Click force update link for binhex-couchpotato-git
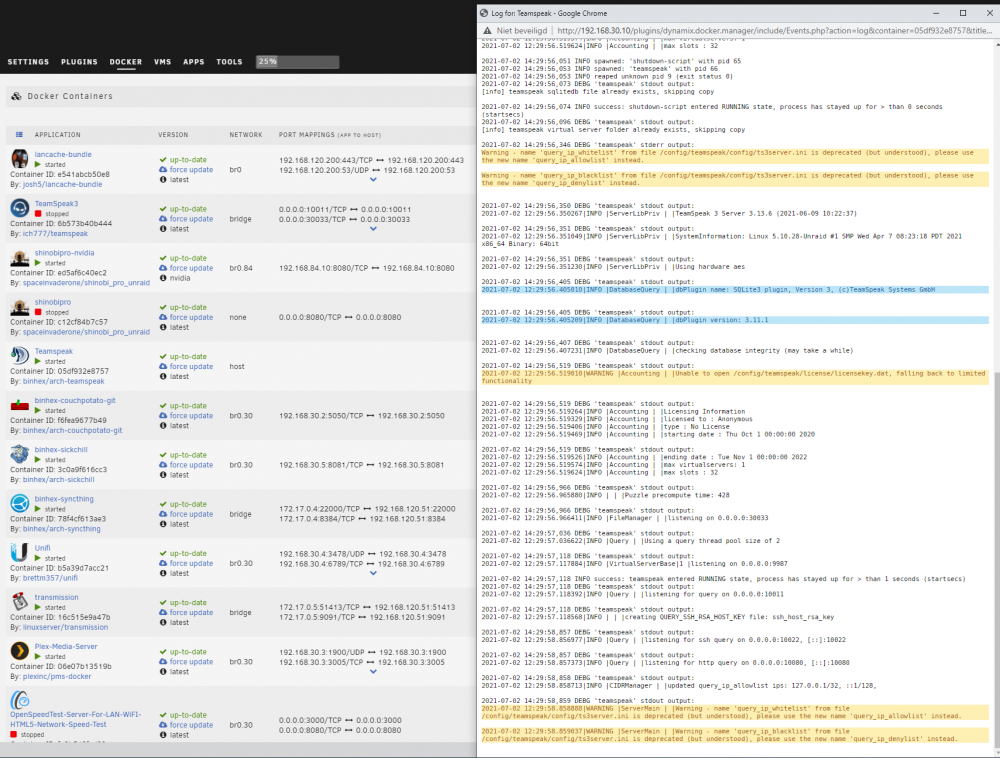 [191, 416]
